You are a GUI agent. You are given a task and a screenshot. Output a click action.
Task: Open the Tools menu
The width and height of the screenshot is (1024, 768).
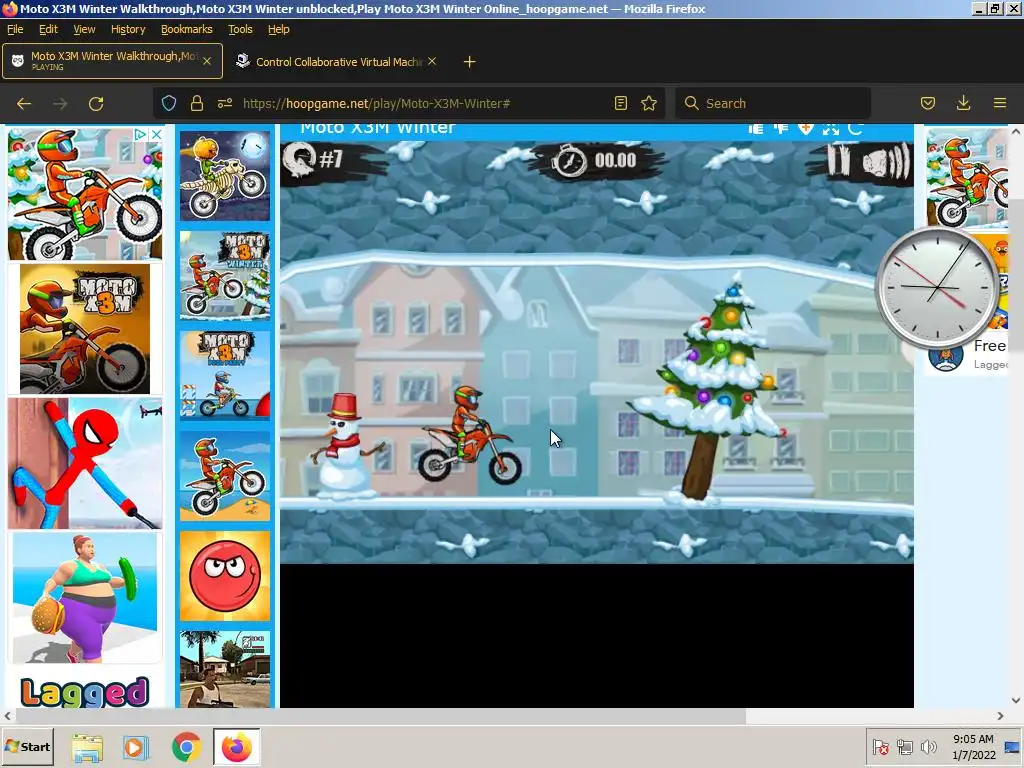coord(240,29)
